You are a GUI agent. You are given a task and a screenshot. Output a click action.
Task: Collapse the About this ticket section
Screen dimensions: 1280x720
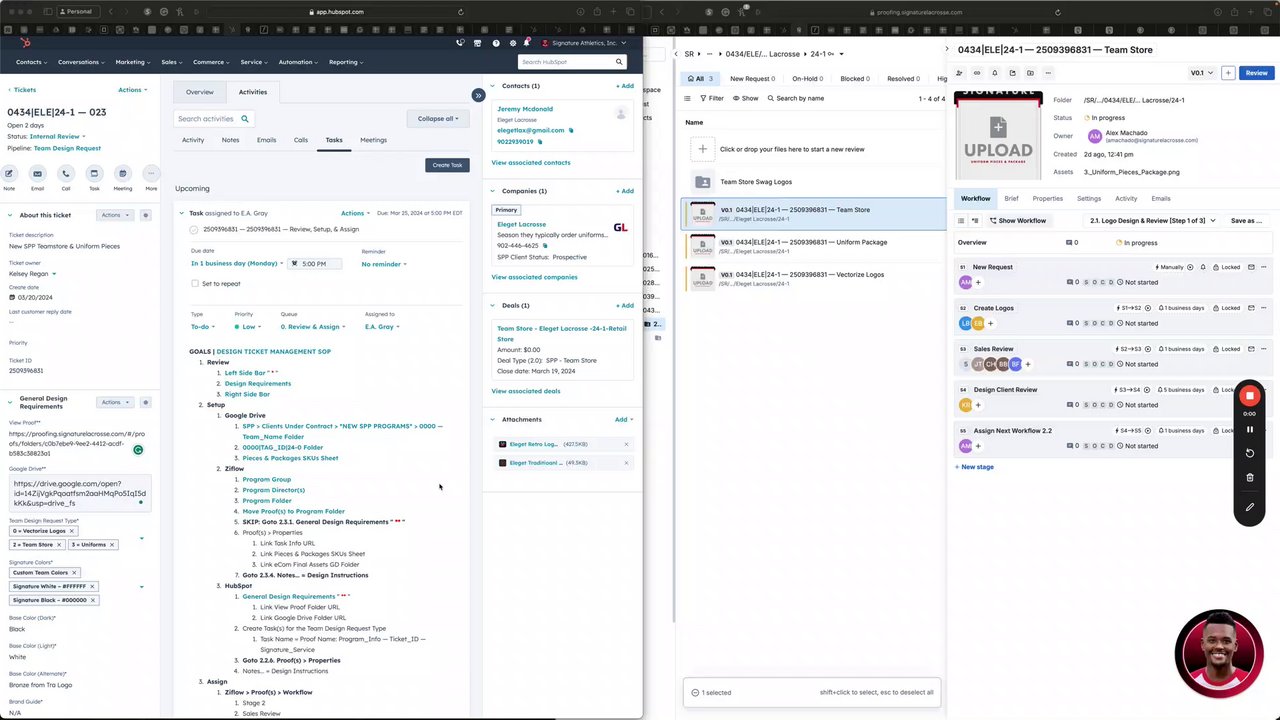(11, 215)
